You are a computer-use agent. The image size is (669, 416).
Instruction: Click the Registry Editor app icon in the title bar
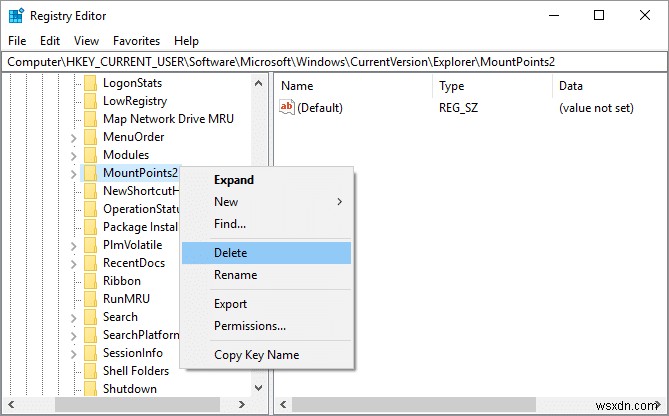[x=16, y=16]
